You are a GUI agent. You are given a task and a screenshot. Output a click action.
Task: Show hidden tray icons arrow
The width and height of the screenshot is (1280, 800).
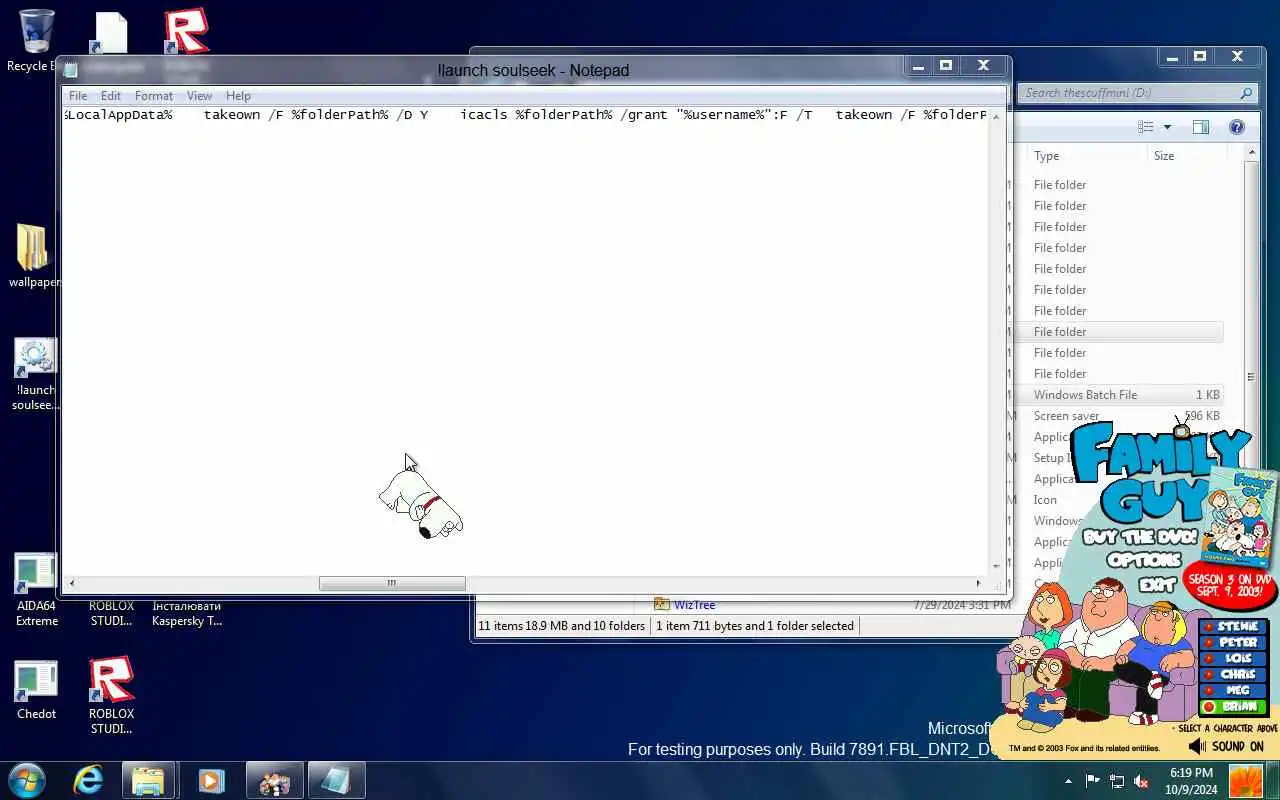click(1068, 781)
